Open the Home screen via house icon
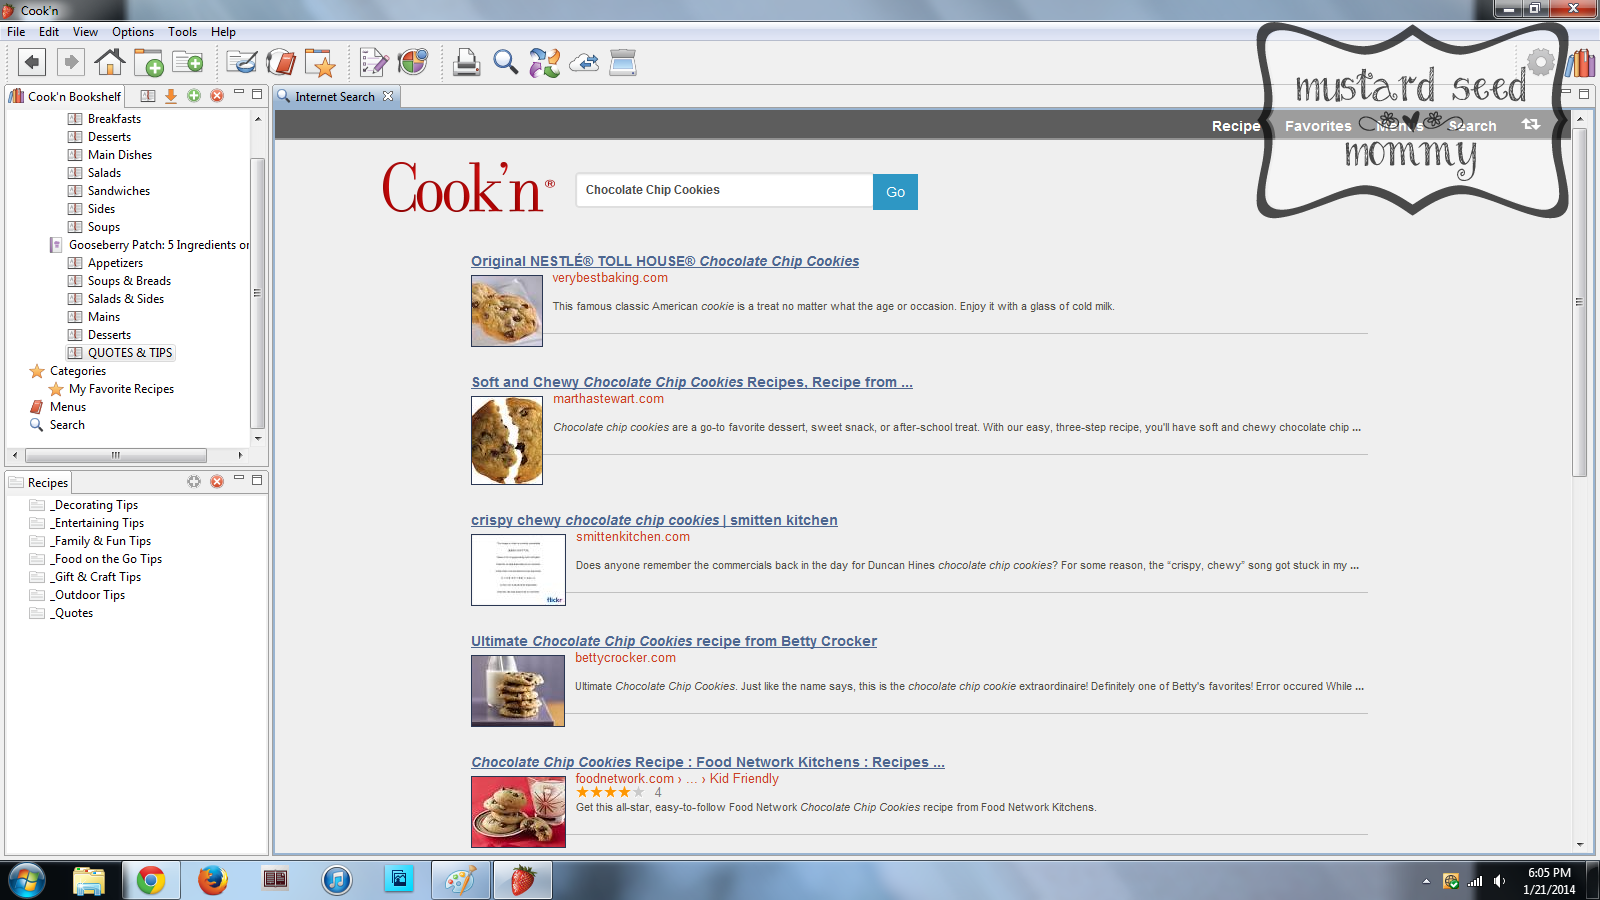Viewport: 1600px width, 900px height. point(109,62)
